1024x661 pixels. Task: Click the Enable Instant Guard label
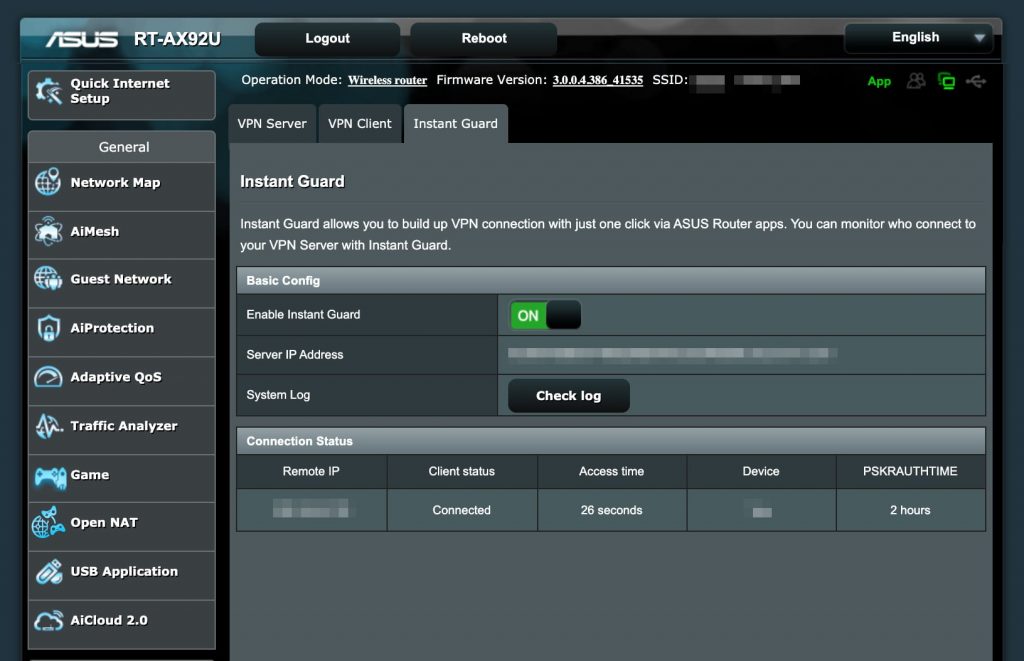tap(303, 315)
